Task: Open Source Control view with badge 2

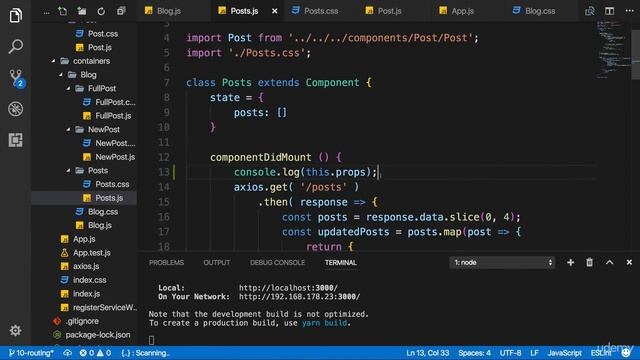Action: (x=16, y=78)
